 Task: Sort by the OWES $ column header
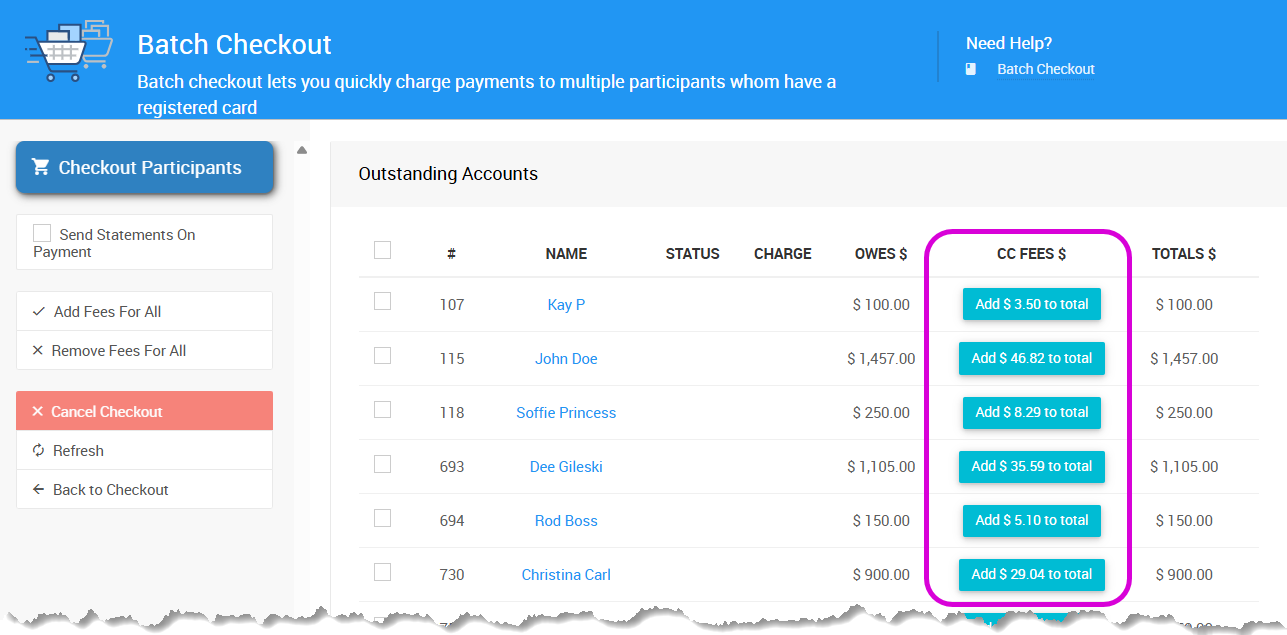pos(880,254)
